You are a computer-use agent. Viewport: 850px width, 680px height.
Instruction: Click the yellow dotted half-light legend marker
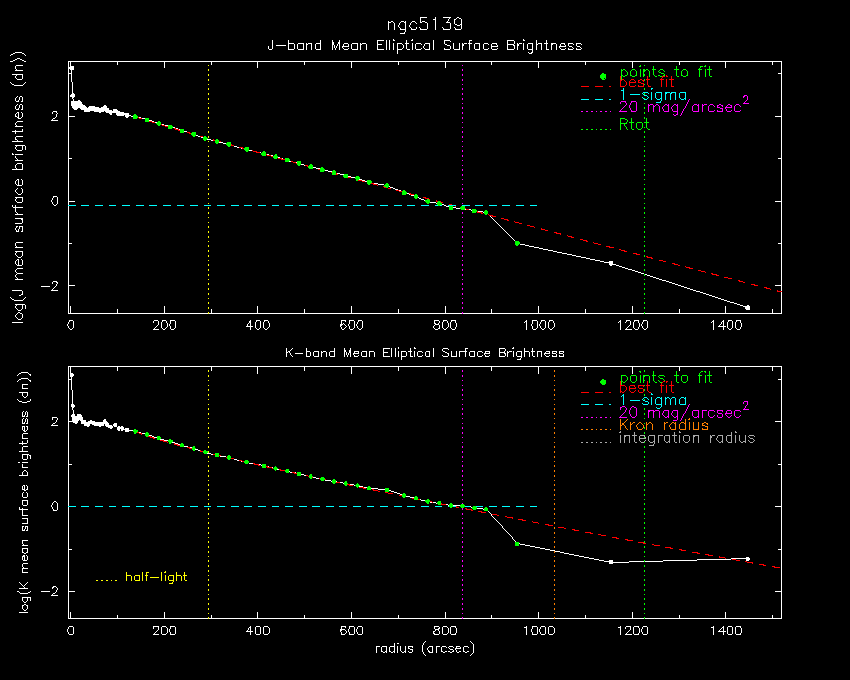coord(105,579)
